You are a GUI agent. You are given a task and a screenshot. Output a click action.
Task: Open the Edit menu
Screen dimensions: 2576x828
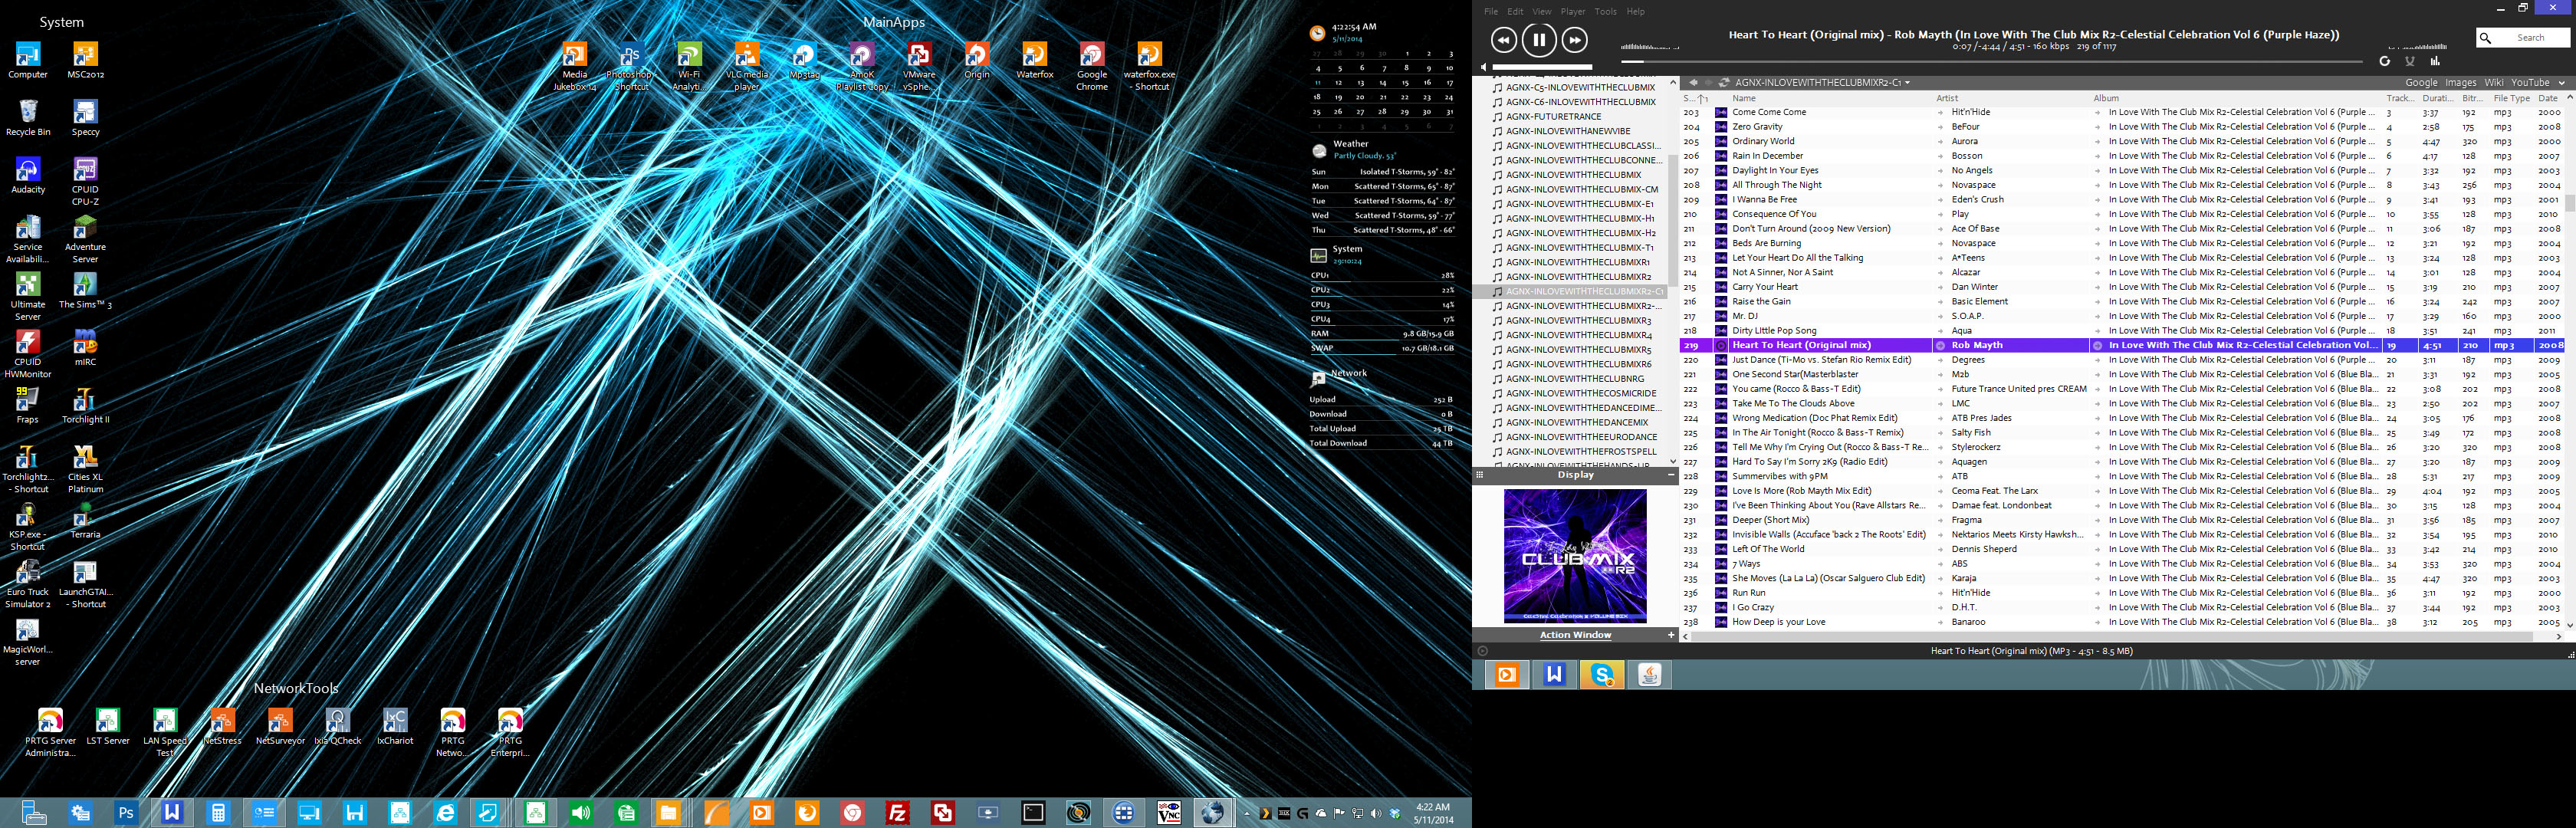[x=1515, y=12]
